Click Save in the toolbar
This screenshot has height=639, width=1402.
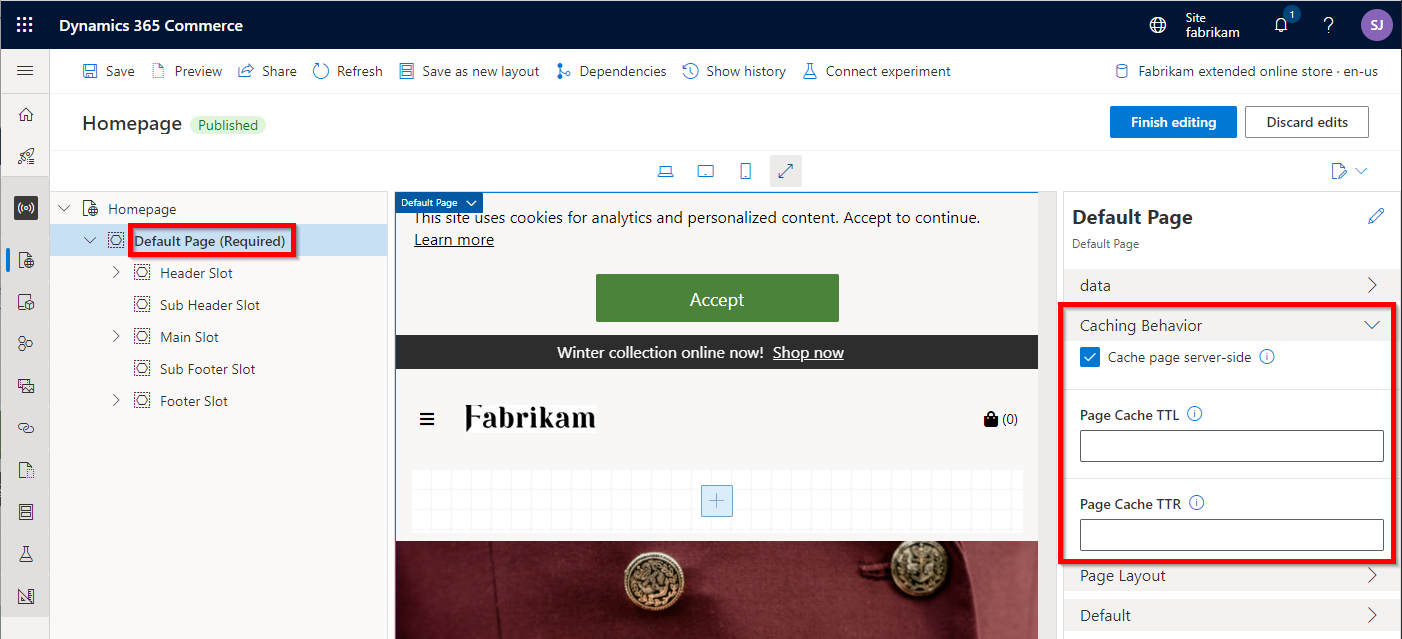(x=108, y=71)
